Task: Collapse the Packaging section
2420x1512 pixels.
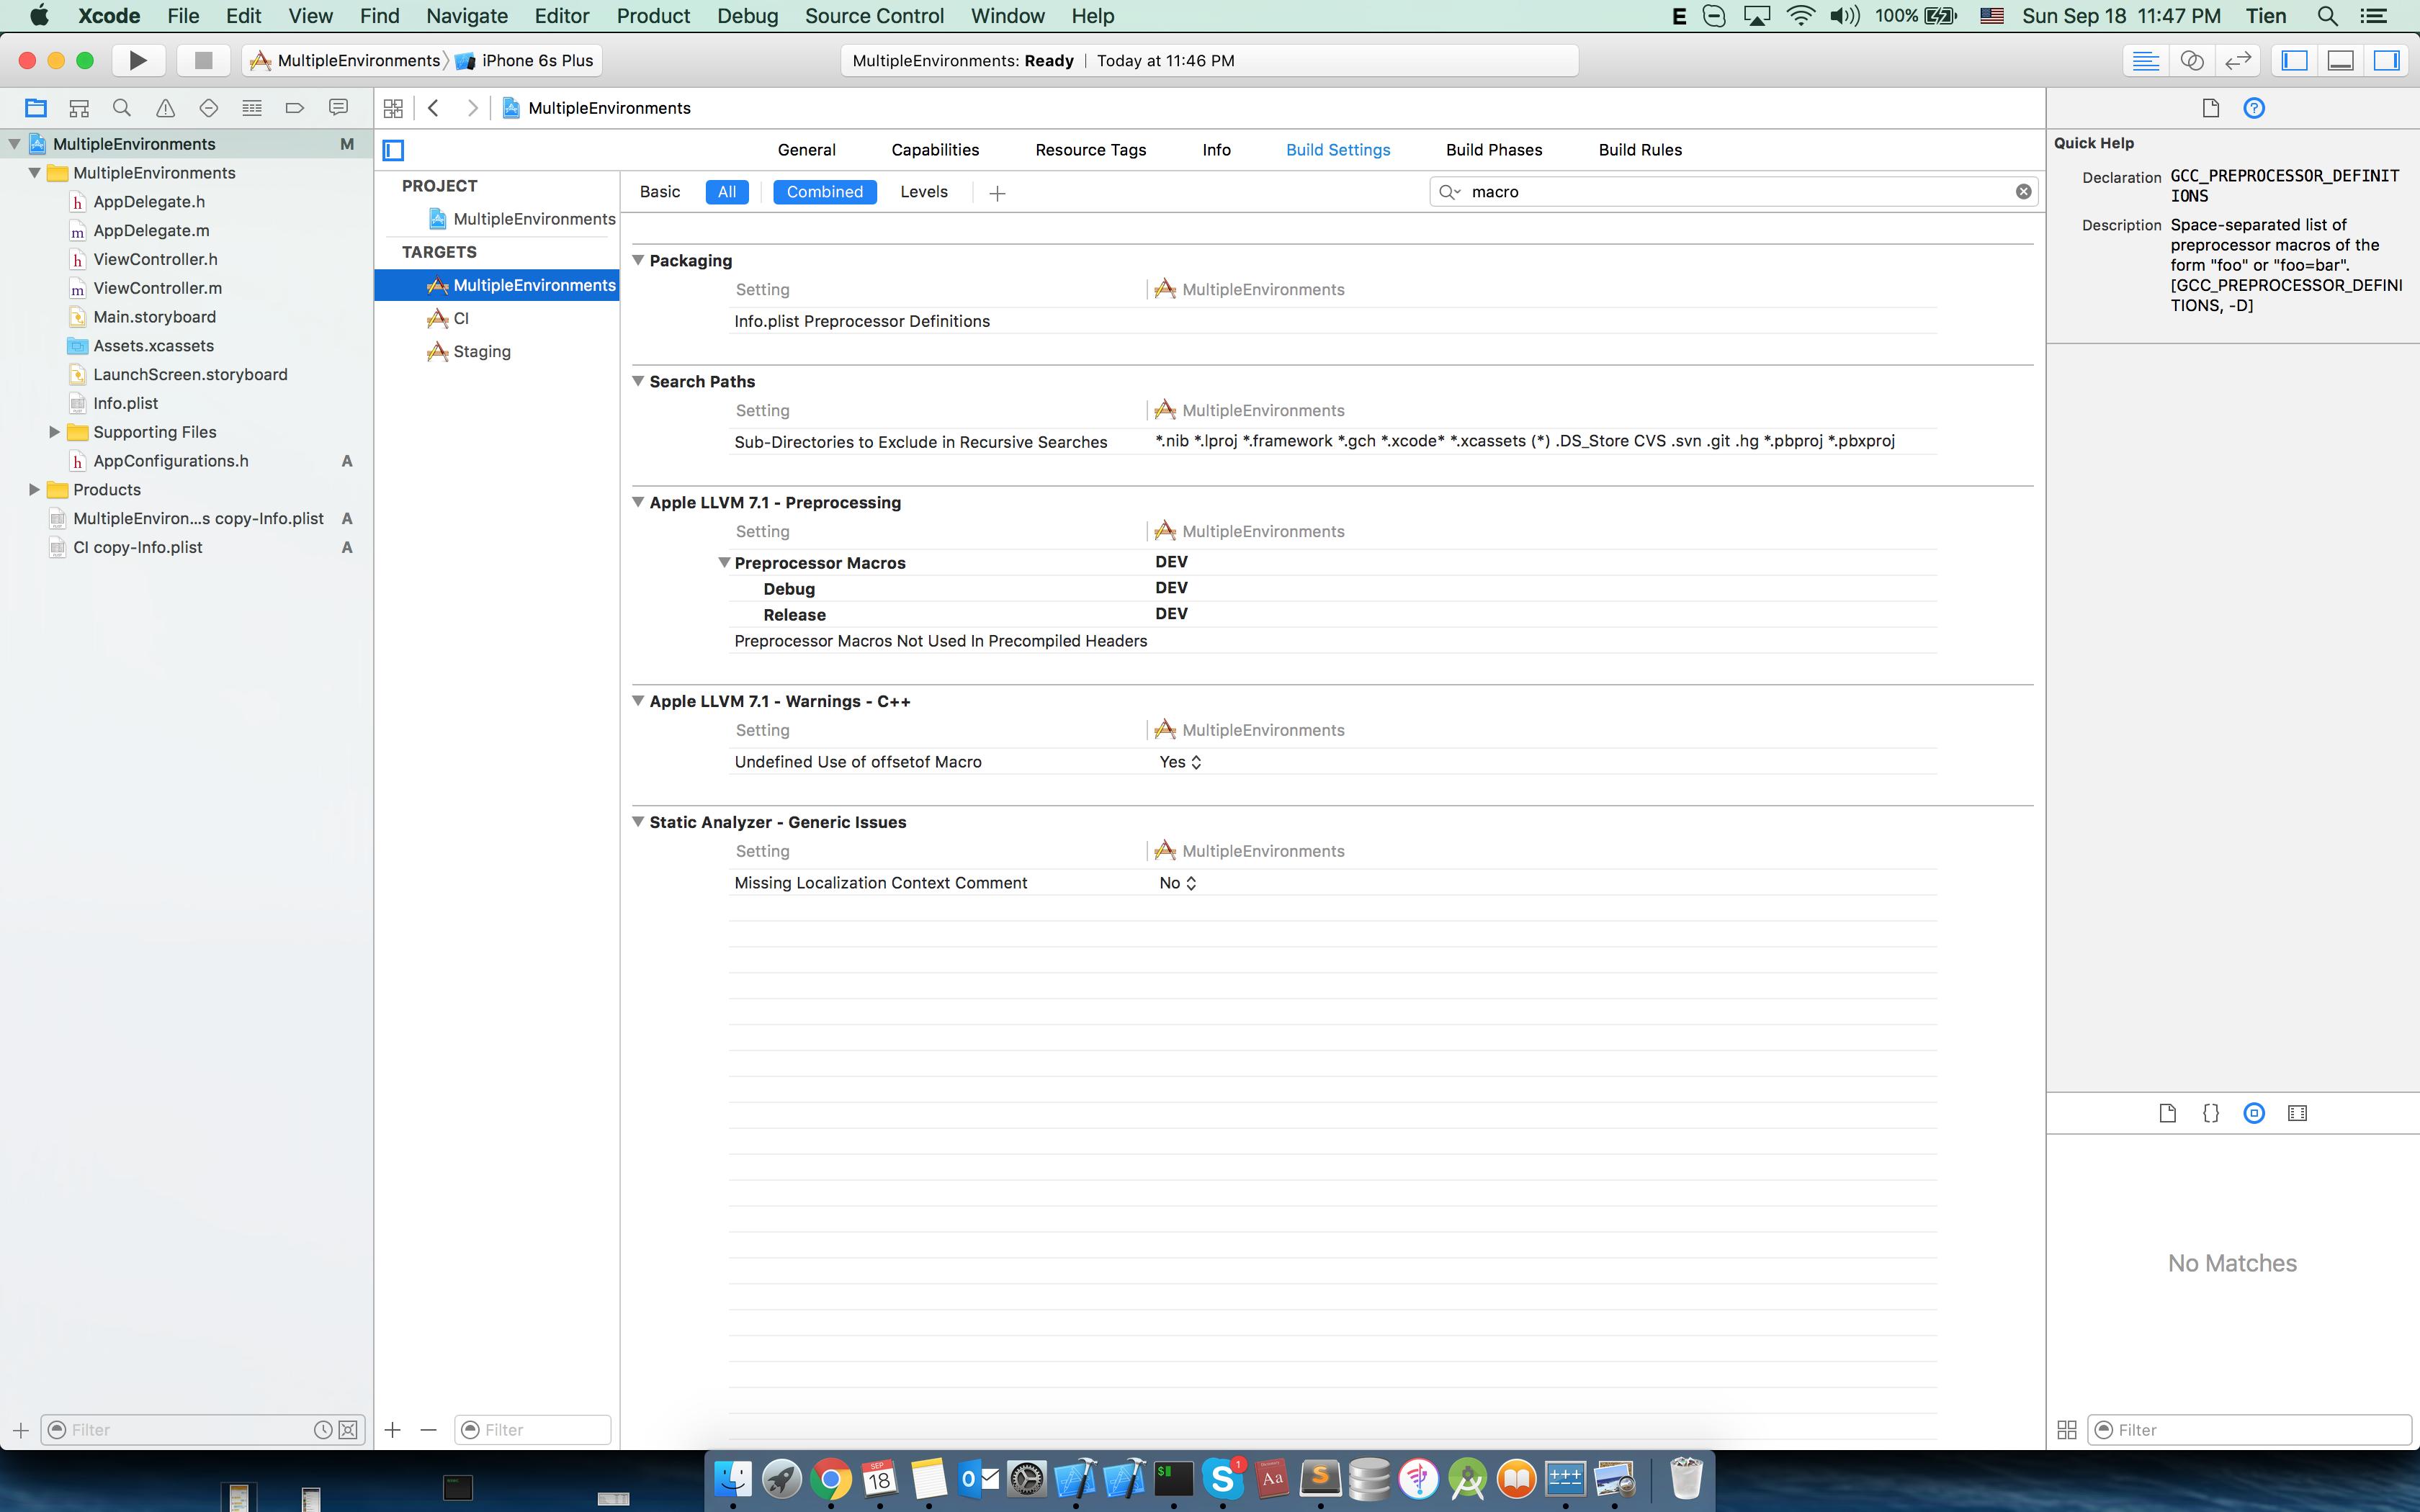Action: pyautogui.click(x=638, y=260)
